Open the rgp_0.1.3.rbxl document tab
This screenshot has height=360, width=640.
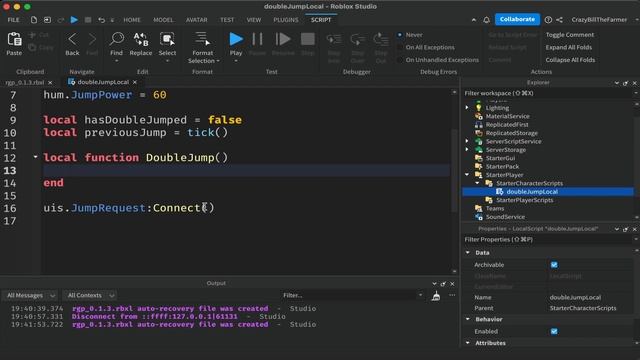tap(24, 82)
